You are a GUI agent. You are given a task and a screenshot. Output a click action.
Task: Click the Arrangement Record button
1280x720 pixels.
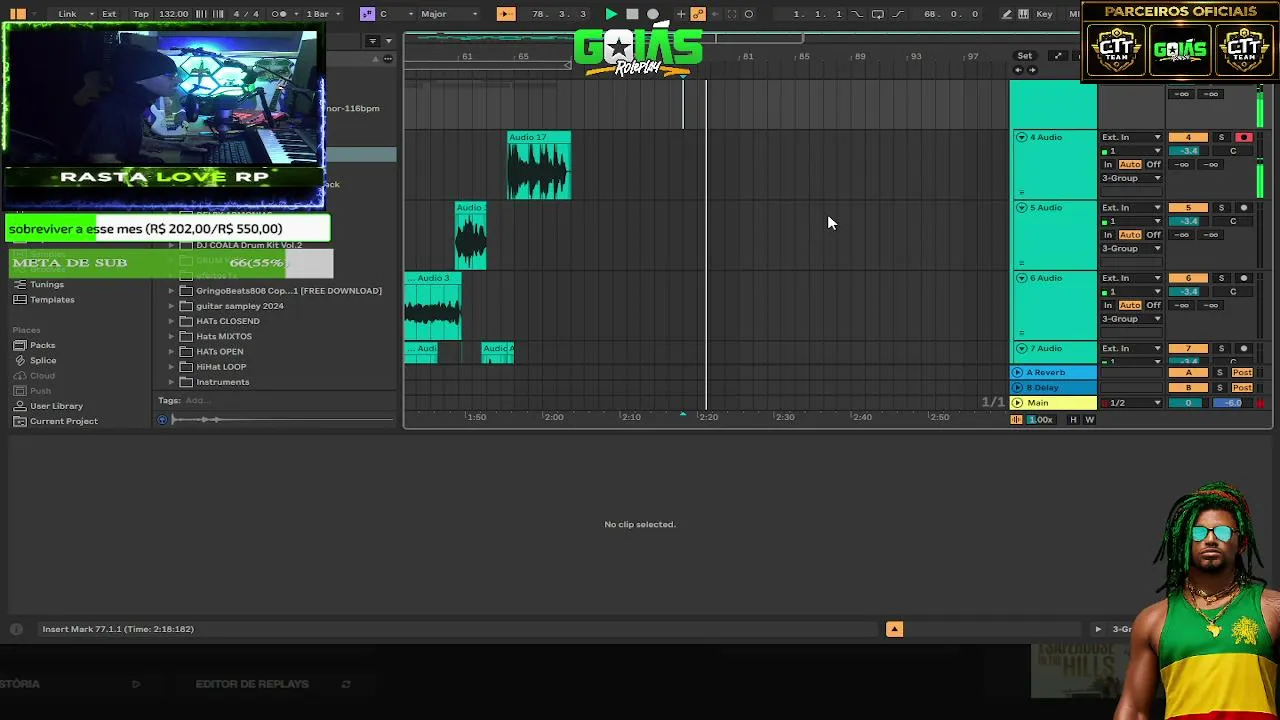coord(653,14)
